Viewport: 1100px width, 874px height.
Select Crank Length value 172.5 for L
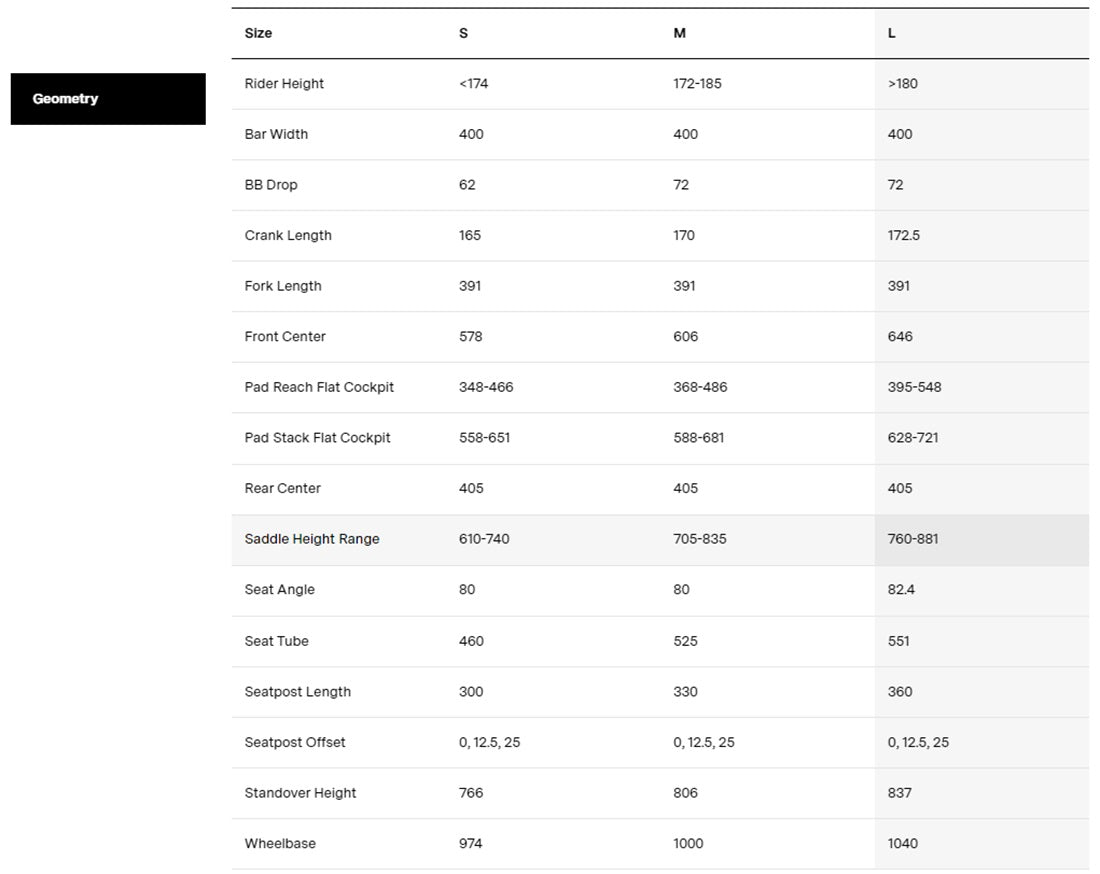click(x=903, y=235)
